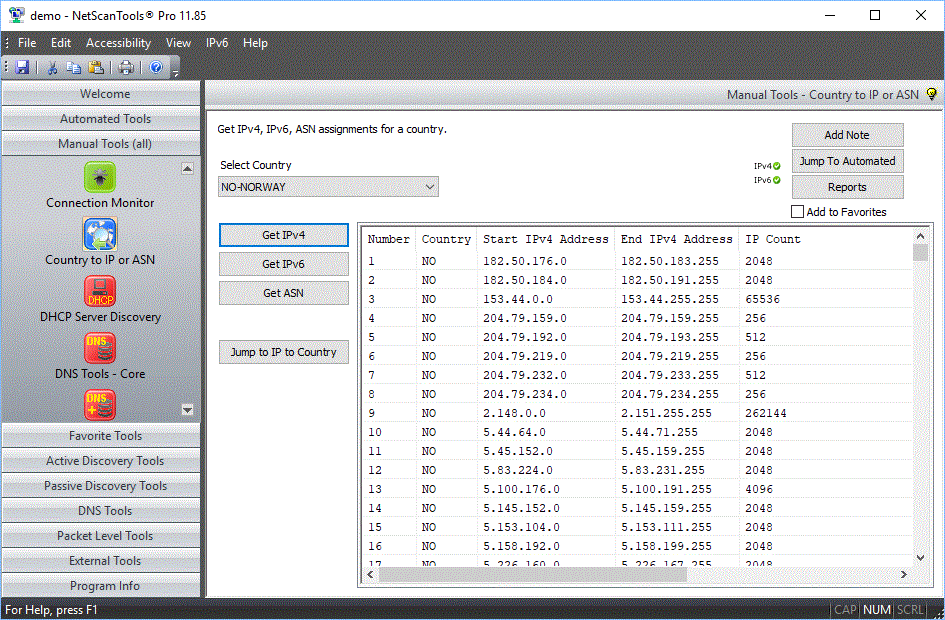This screenshot has height=620, width=945.
Task: Click the IPv6 green status indicator
Action: [777, 180]
